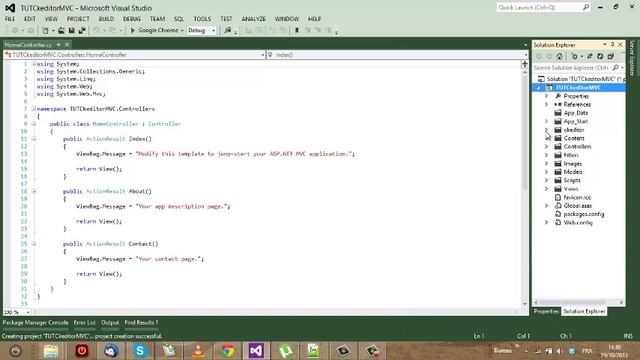Pin the Solution Explorer panel
This screenshot has width=640, height=360.
coord(612,44)
